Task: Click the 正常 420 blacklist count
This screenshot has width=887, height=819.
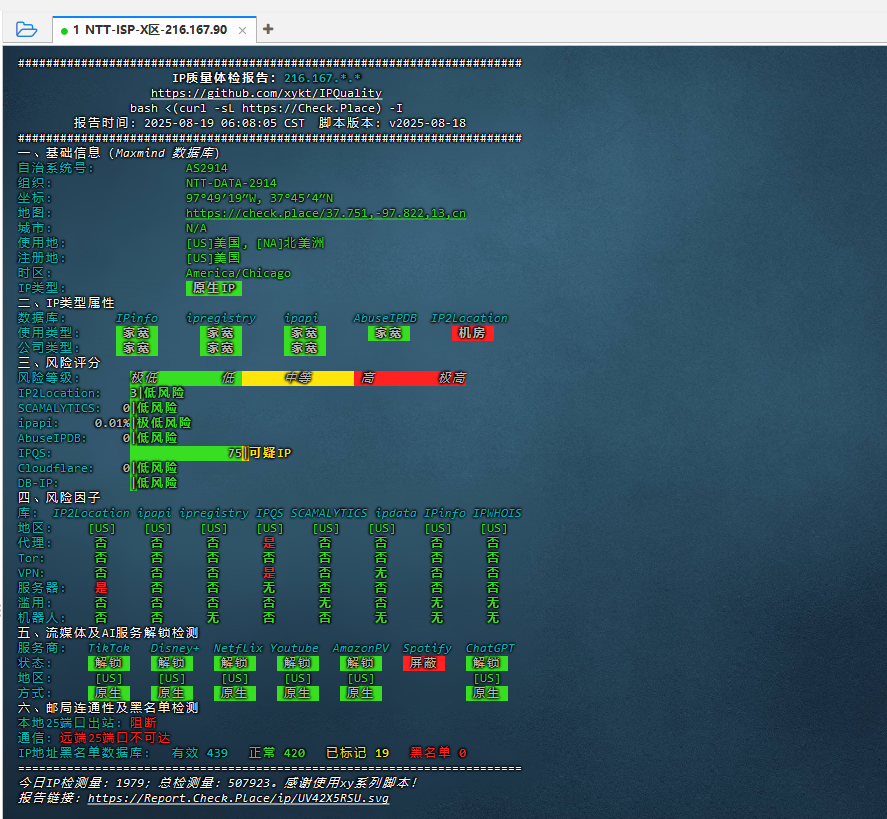Action: [x=277, y=753]
